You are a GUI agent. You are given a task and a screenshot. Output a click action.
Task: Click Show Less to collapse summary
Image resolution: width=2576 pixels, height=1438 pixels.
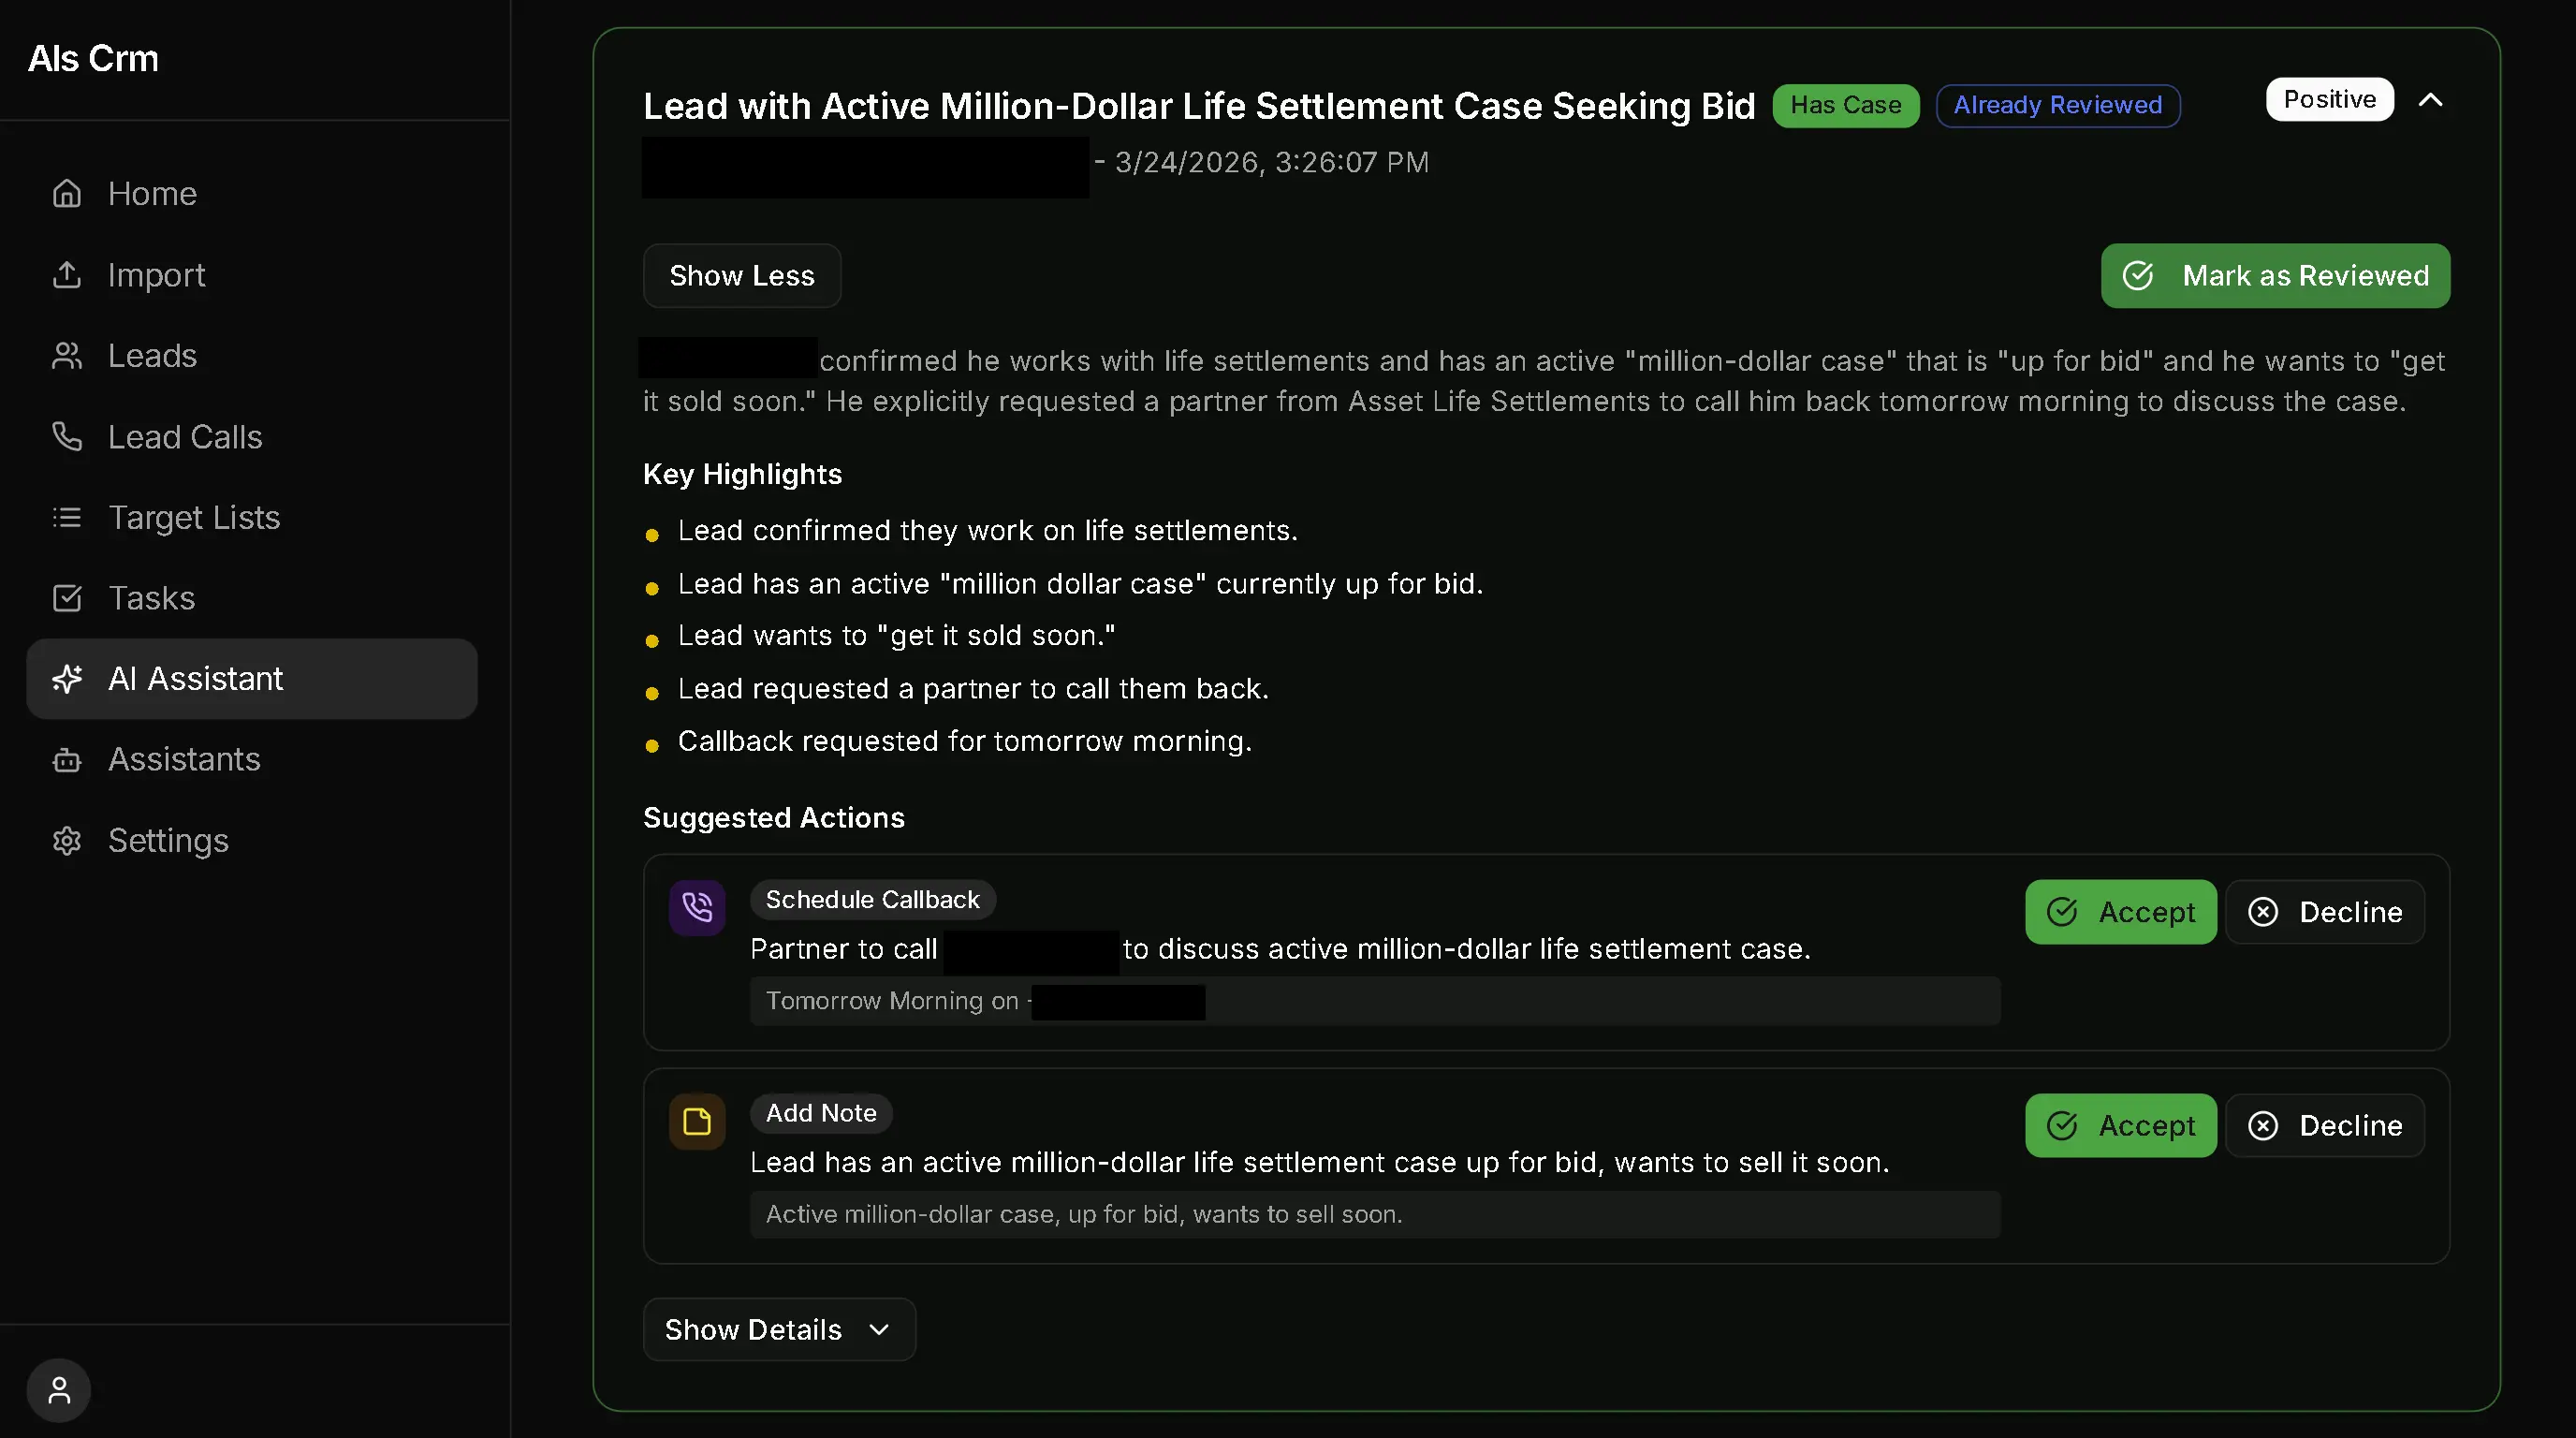click(741, 275)
